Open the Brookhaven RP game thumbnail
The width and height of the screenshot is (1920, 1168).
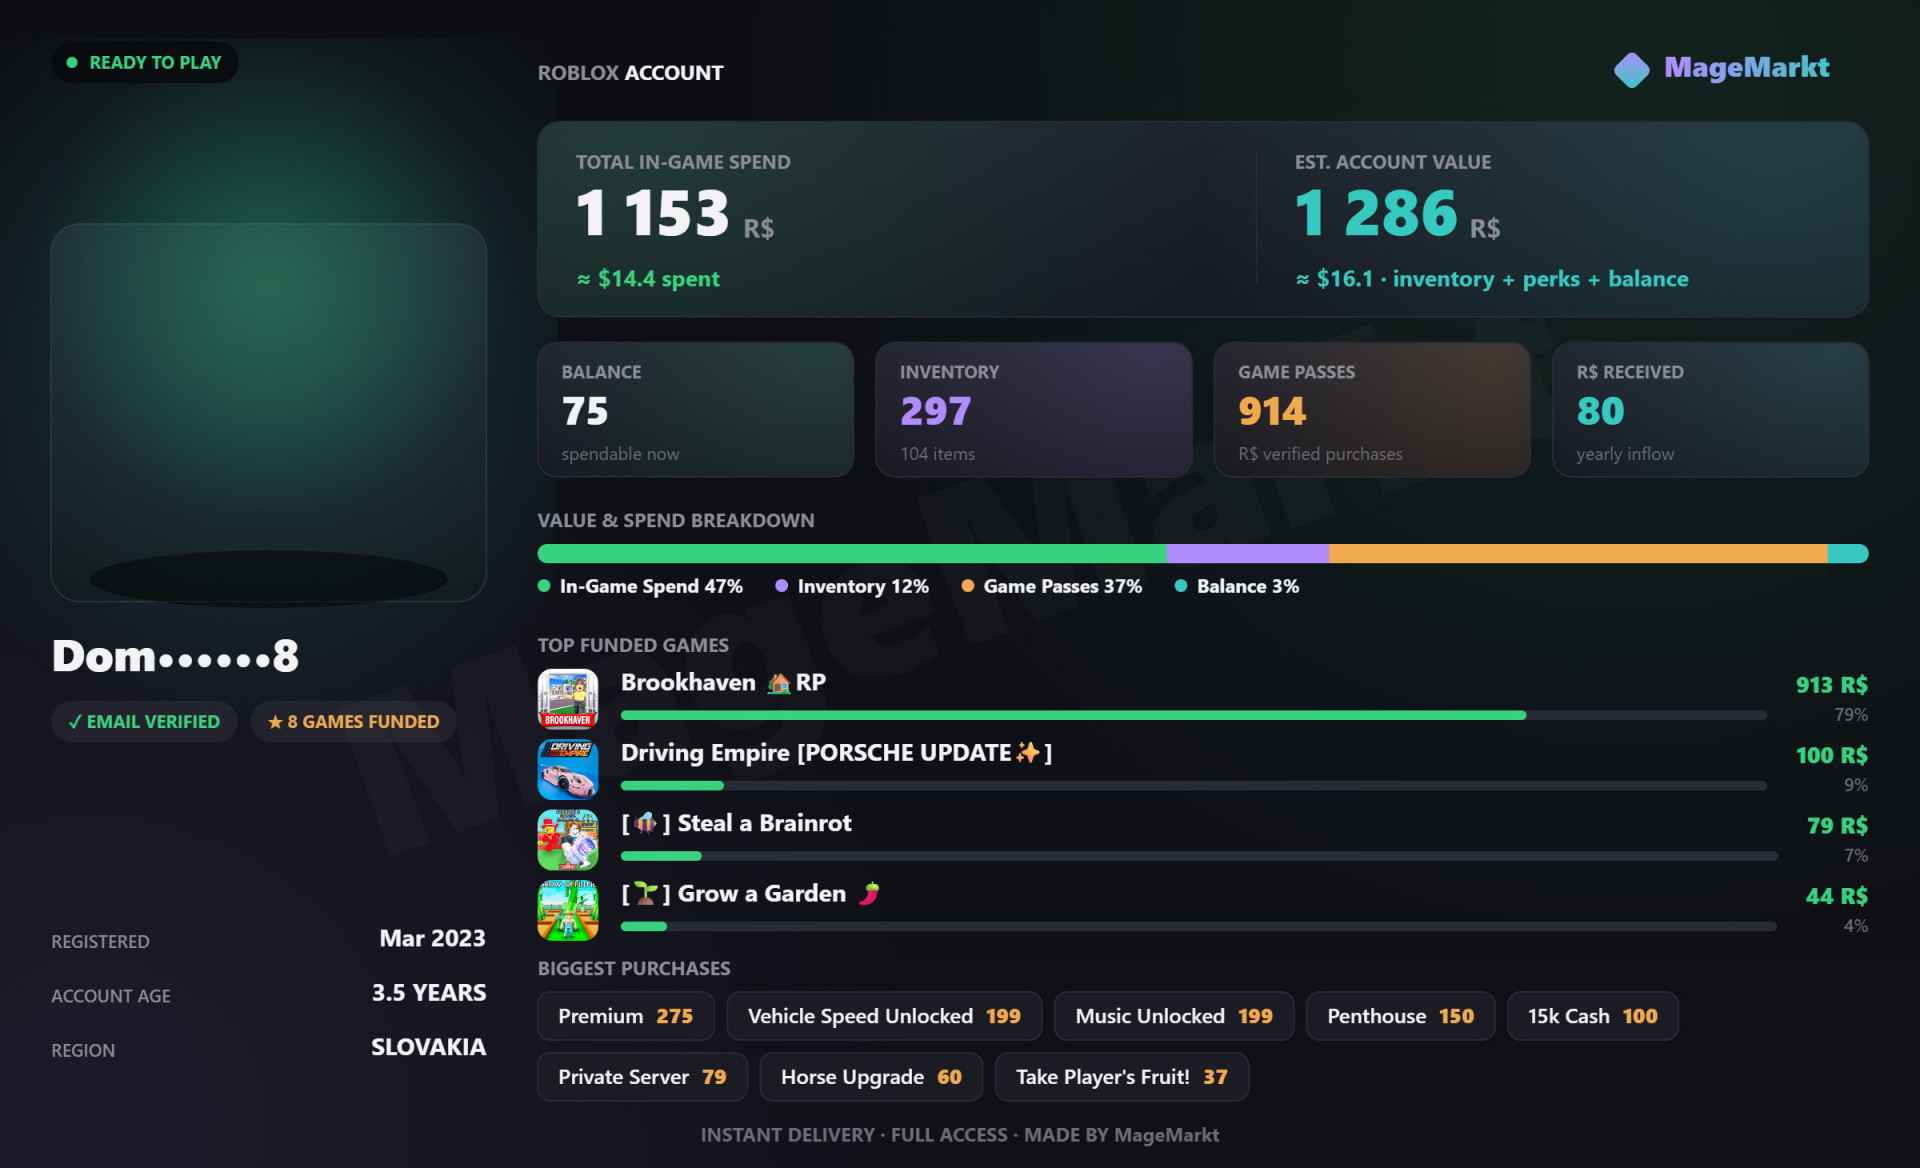click(x=568, y=699)
